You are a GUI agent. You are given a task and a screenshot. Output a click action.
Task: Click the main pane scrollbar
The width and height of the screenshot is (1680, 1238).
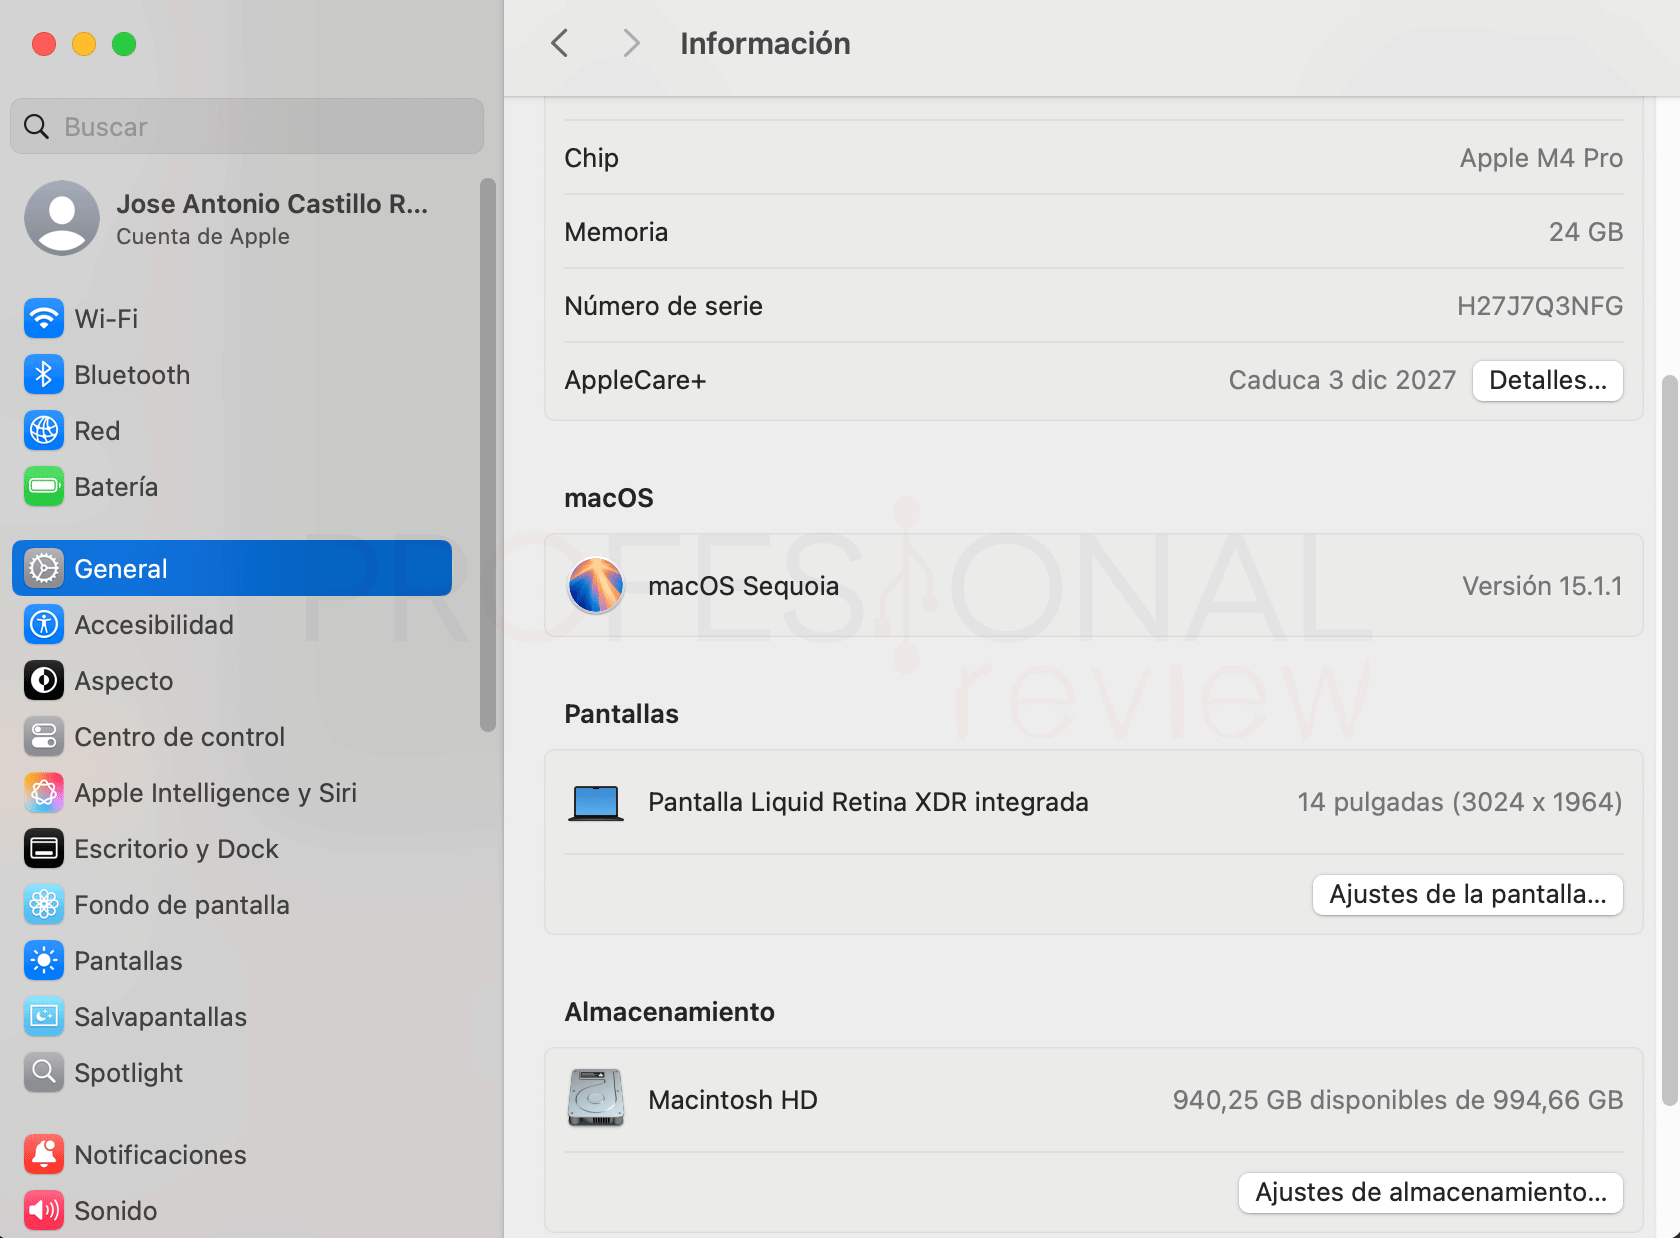click(1669, 741)
